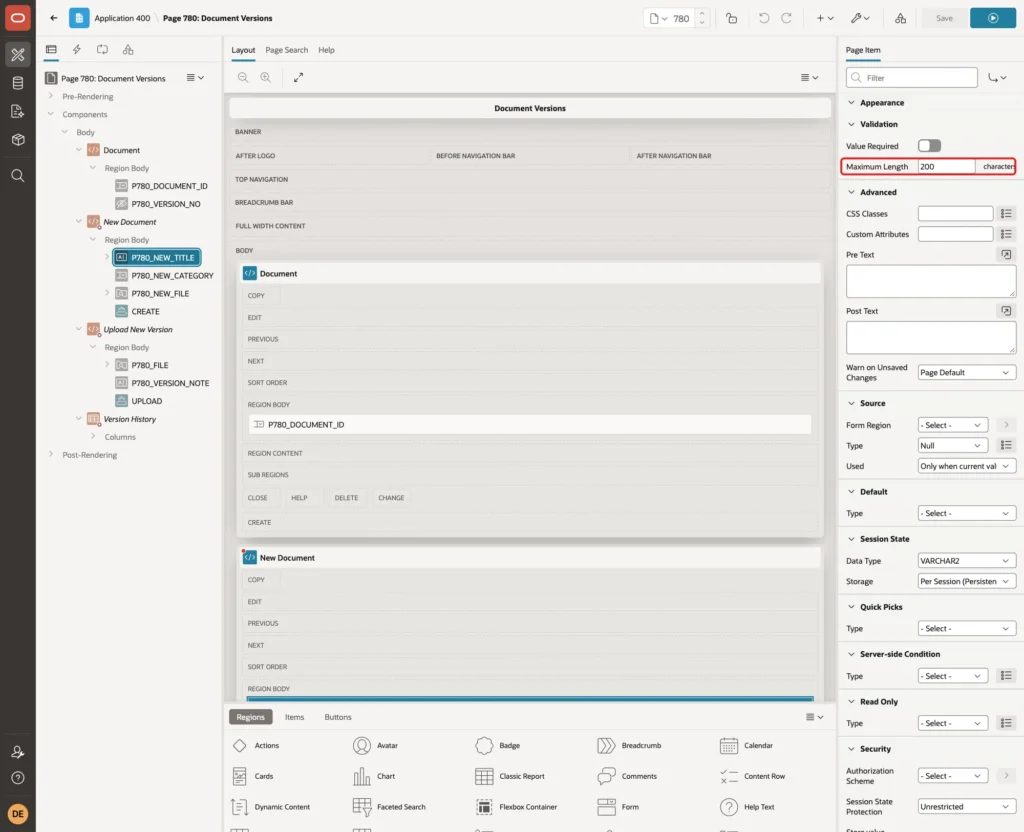Screen dimensions: 1024x832
Task: Click the Run Page play button
Action: coord(992,18)
